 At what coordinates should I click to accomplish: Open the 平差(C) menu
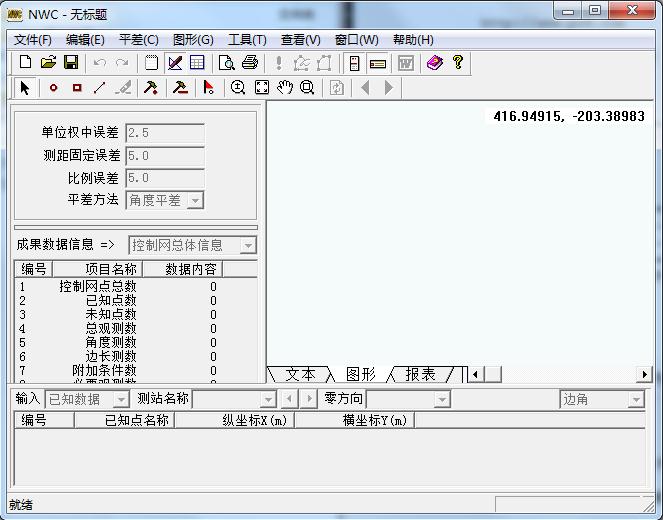[139, 40]
